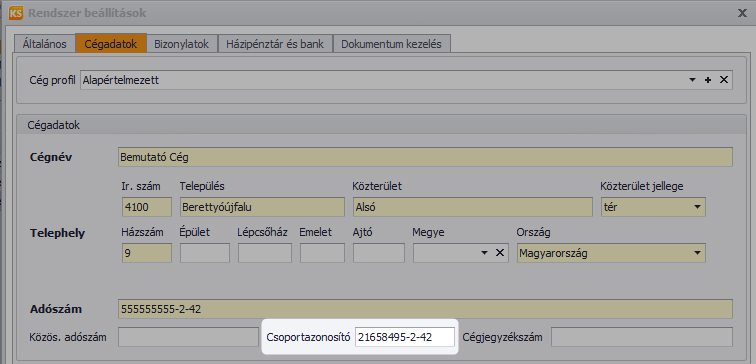Expand the Cég profil dropdown
756x364 pixels.
692,80
